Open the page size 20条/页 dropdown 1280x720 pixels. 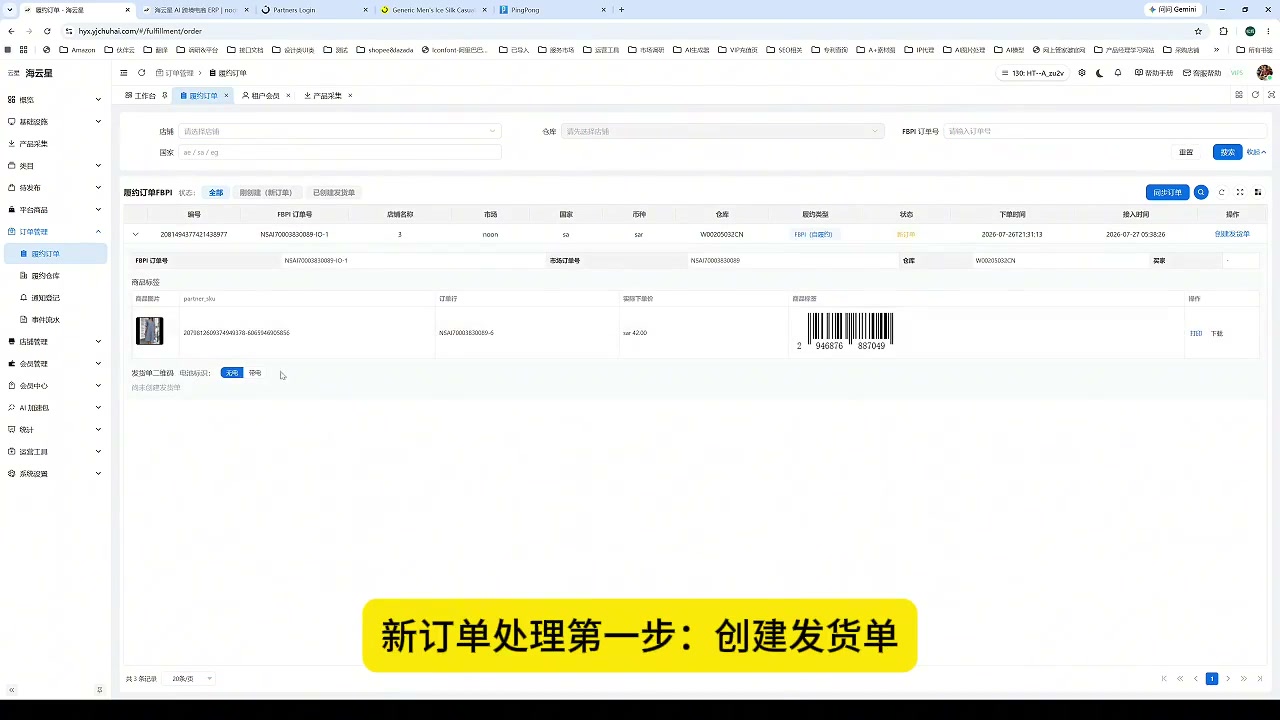coord(191,678)
